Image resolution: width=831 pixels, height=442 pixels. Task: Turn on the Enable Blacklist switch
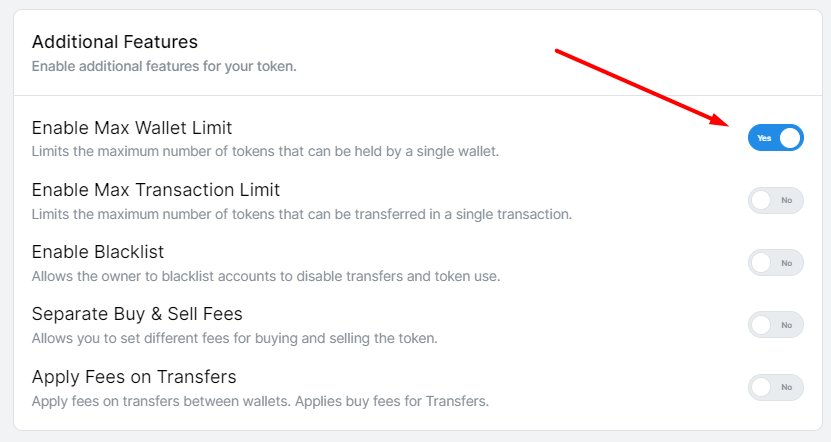[x=775, y=262]
